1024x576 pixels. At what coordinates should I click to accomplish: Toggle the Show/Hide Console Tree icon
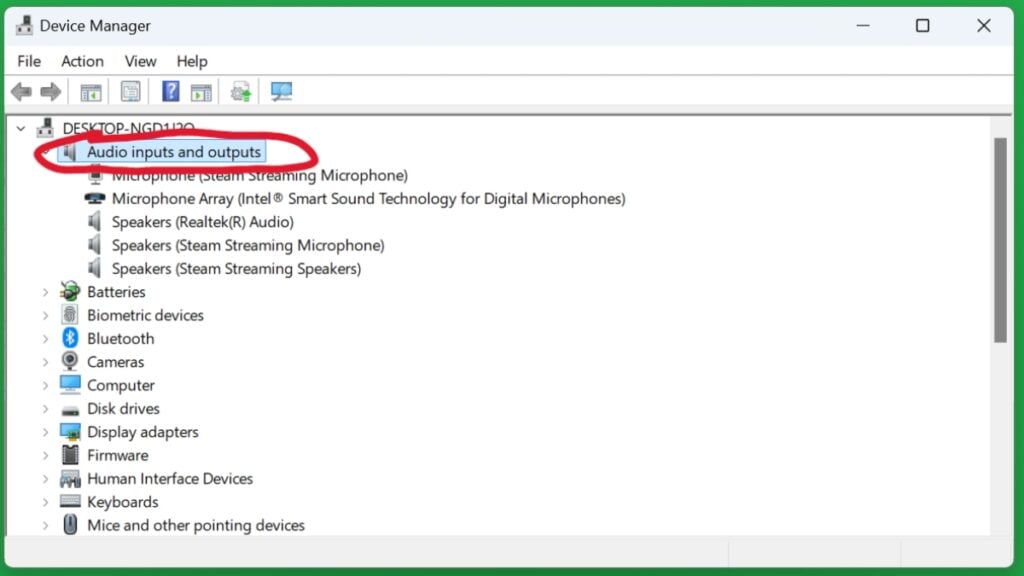tap(90, 91)
